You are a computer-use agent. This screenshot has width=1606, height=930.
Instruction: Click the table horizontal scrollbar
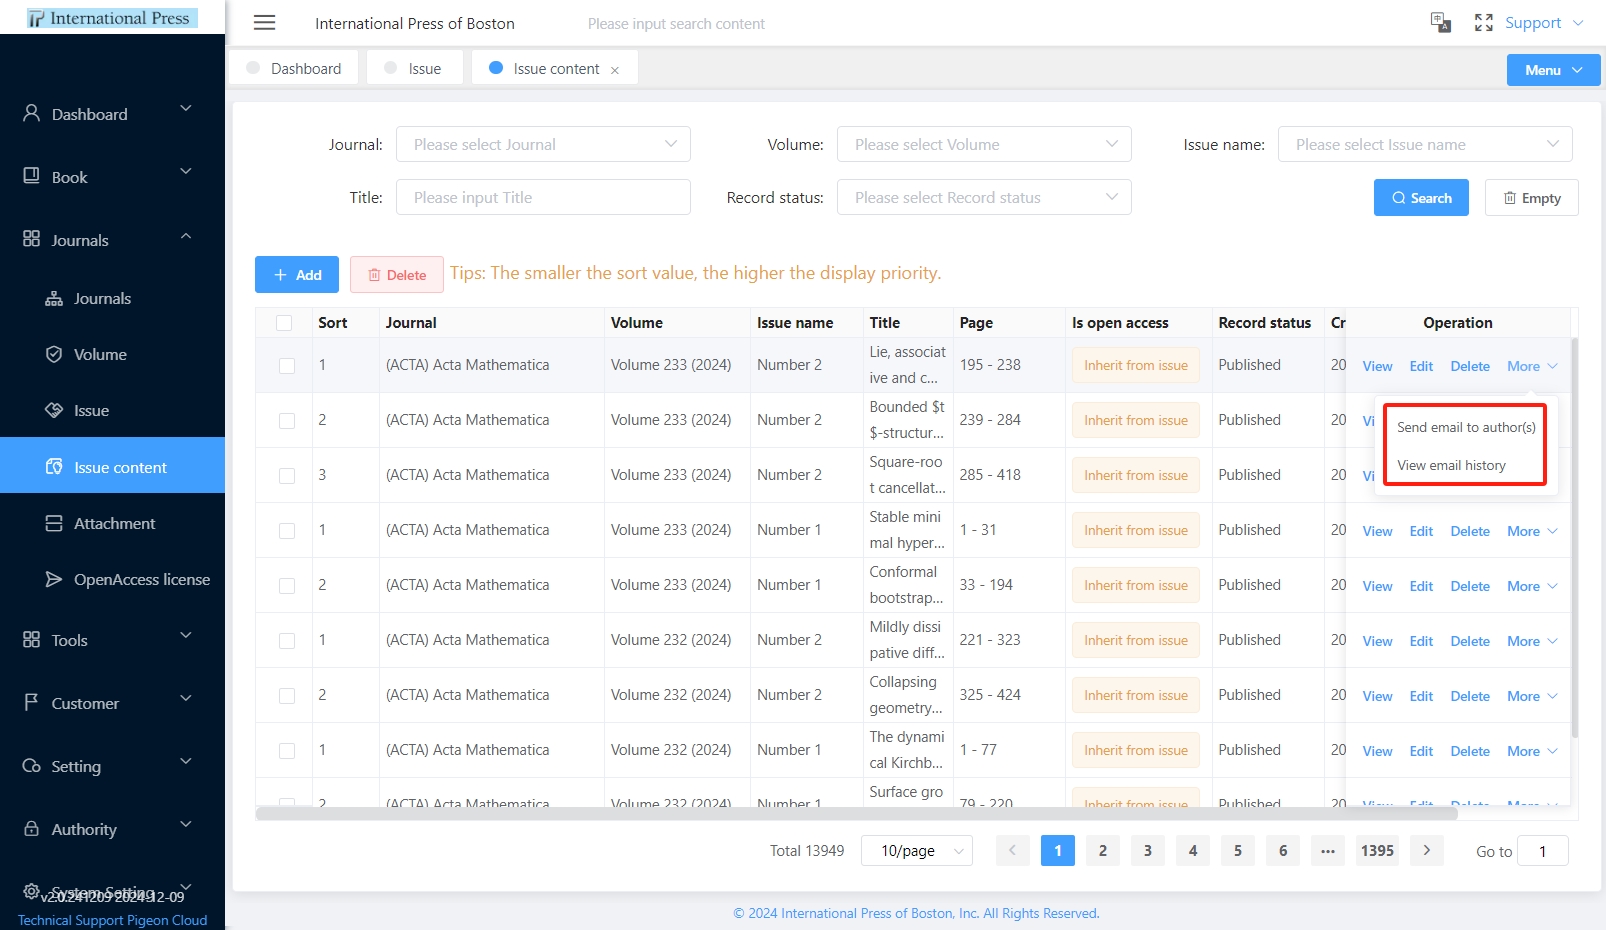856,813
